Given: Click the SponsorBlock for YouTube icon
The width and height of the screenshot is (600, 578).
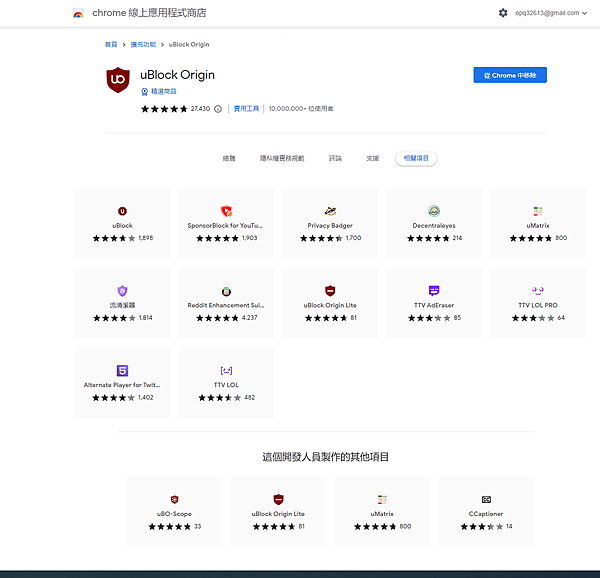Looking at the screenshot, I should click(x=226, y=211).
